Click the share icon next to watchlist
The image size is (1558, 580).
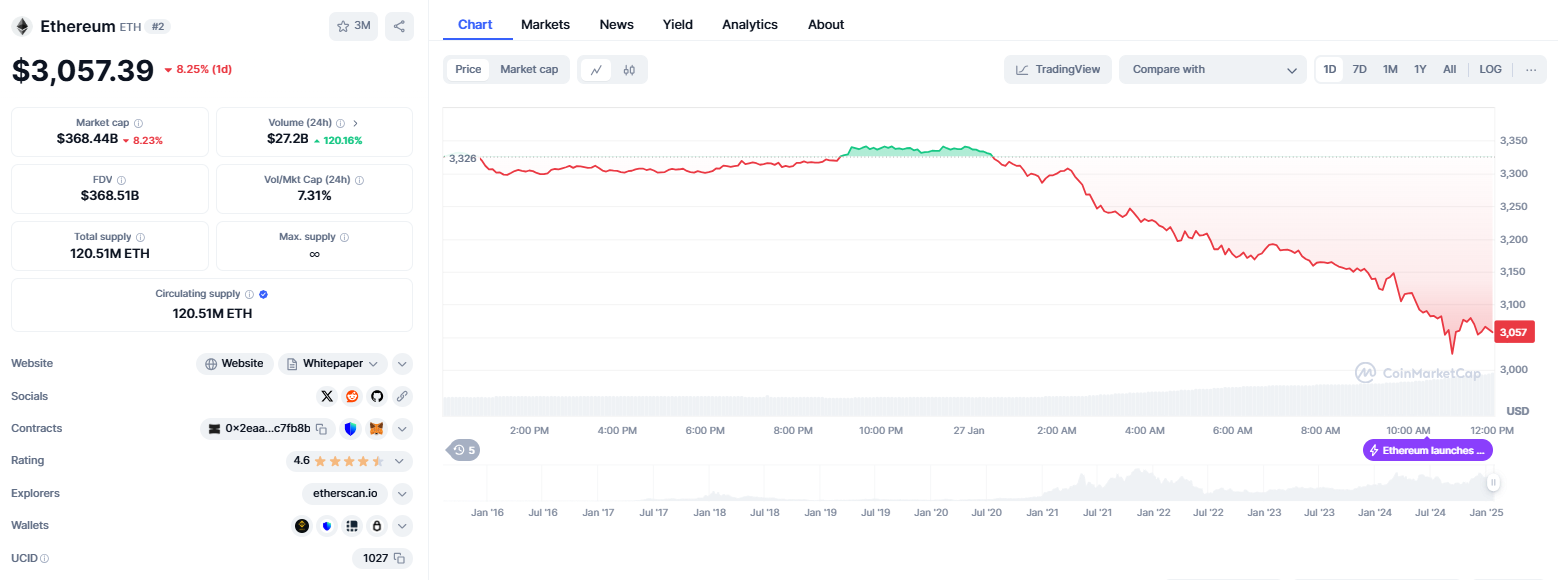point(399,26)
